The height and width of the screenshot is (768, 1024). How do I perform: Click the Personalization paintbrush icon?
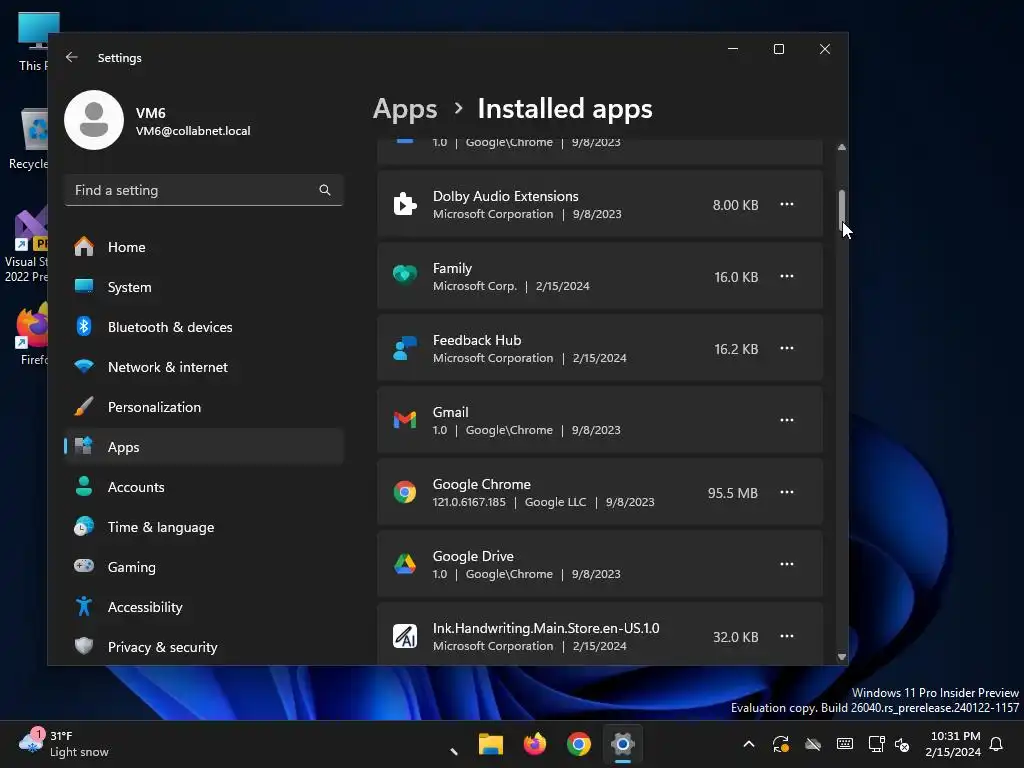point(84,406)
